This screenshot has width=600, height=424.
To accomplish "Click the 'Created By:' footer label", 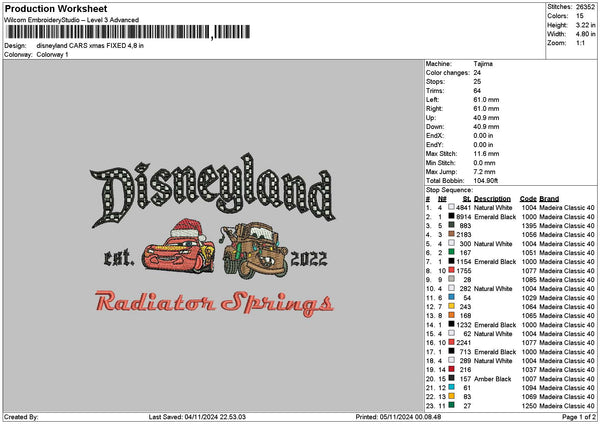I will pos(21,417).
